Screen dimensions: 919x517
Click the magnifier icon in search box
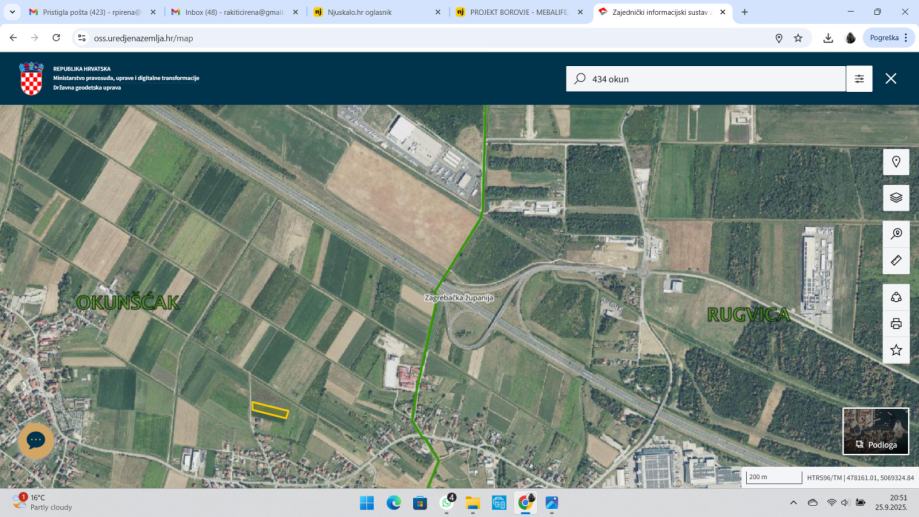click(580, 79)
